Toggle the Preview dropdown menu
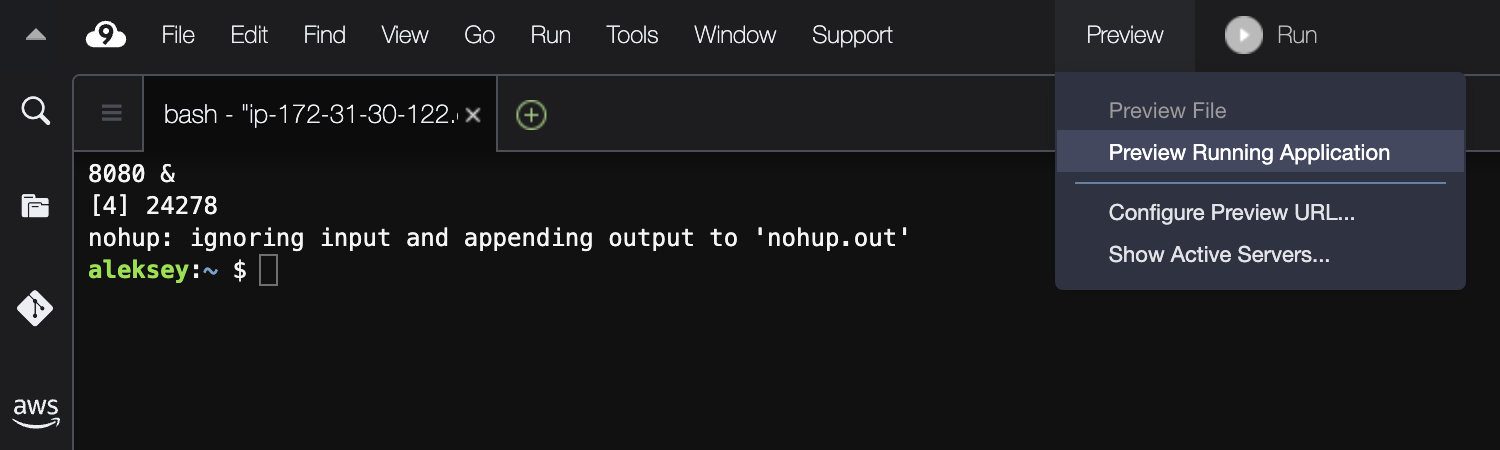Image resolution: width=1500 pixels, height=450 pixels. tap(1125, 35)
